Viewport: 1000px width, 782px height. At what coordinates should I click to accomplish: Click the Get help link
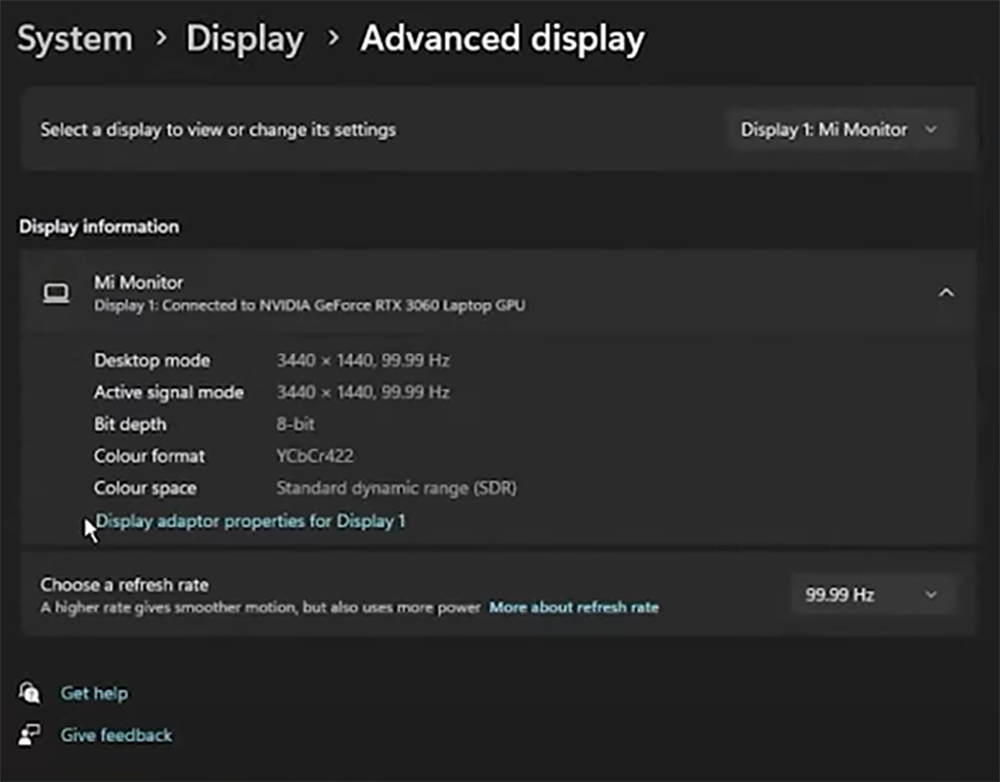click(94, 693)
